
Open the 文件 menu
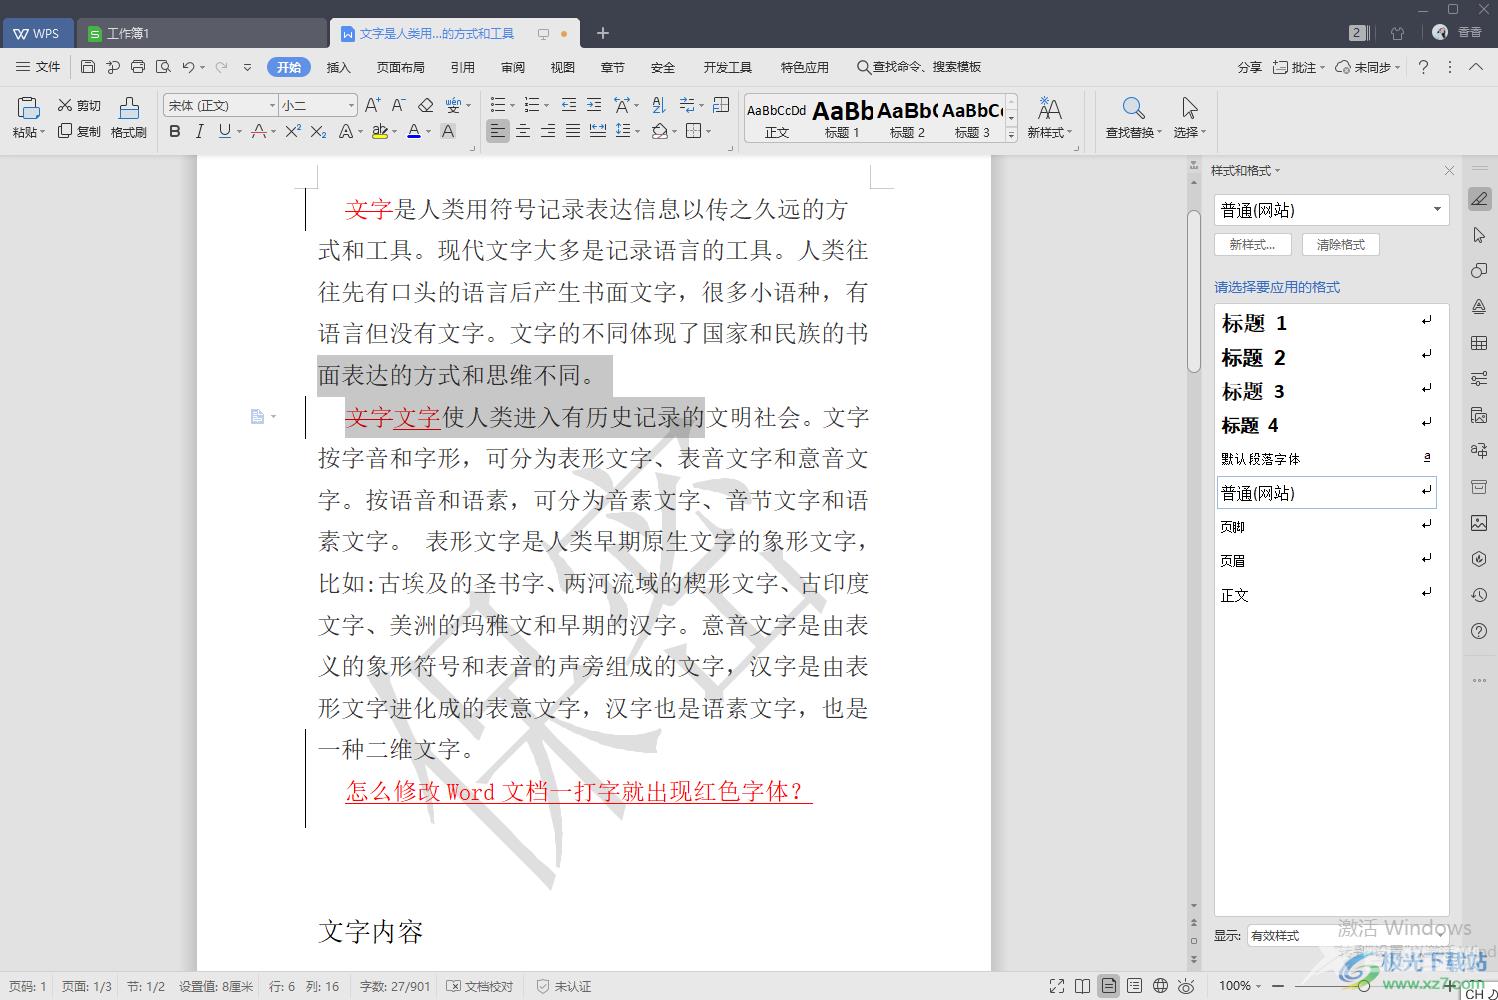click(x=39, y=67)
